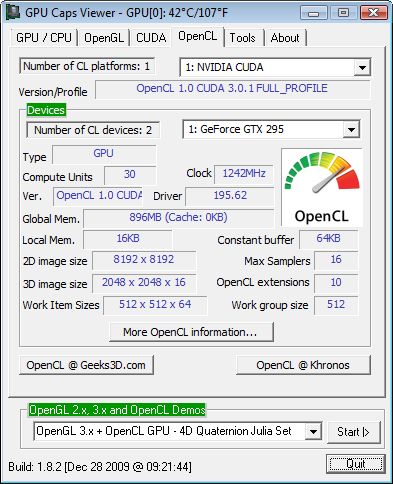The image size is (393, 484).
Task: Click the Type field showing GPU
Action: (x=104, y=154)
